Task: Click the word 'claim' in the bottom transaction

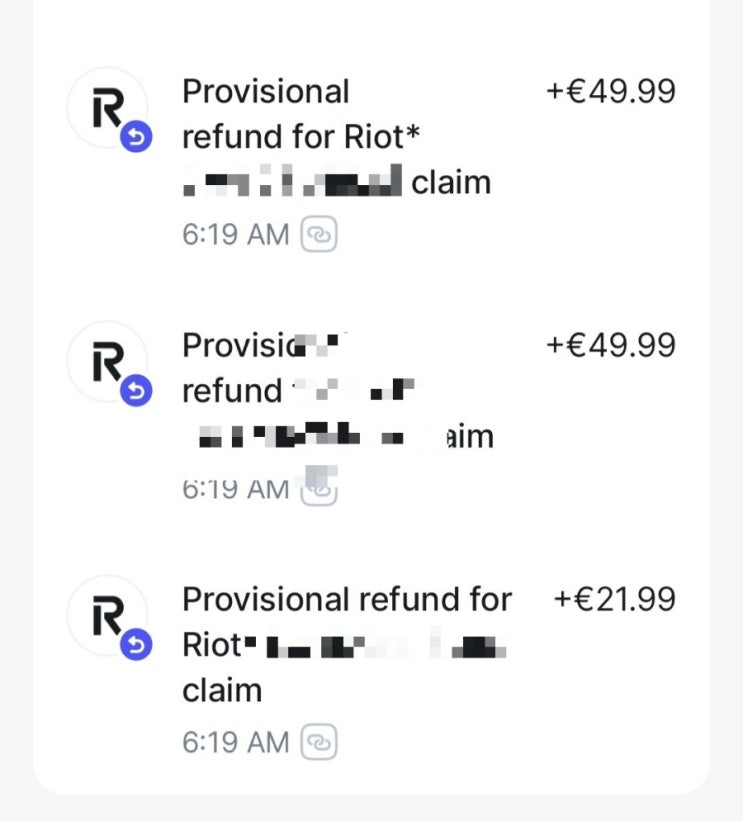Action: (x=222, y=691)
